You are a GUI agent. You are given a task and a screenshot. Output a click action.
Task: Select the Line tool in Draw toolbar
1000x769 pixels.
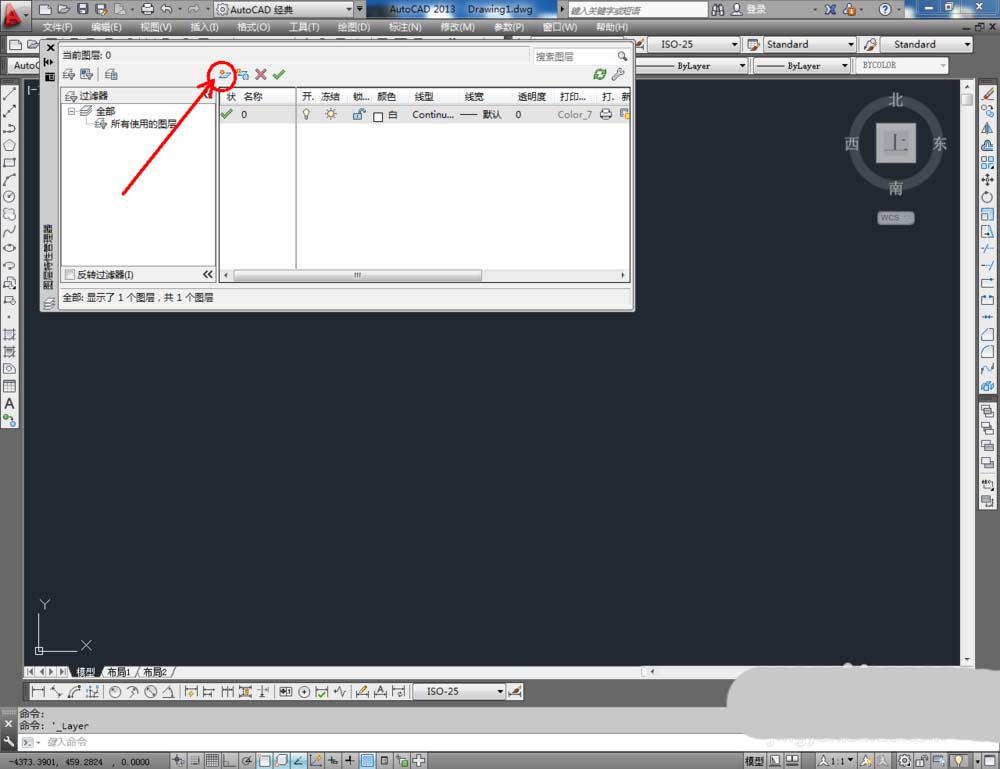[10, 94]
